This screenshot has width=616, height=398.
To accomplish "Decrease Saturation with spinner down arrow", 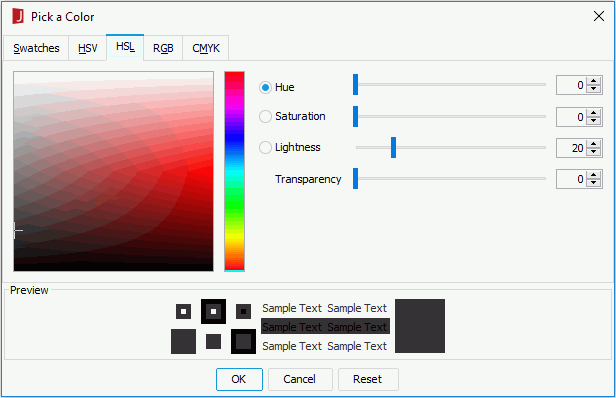I will 594,121.
